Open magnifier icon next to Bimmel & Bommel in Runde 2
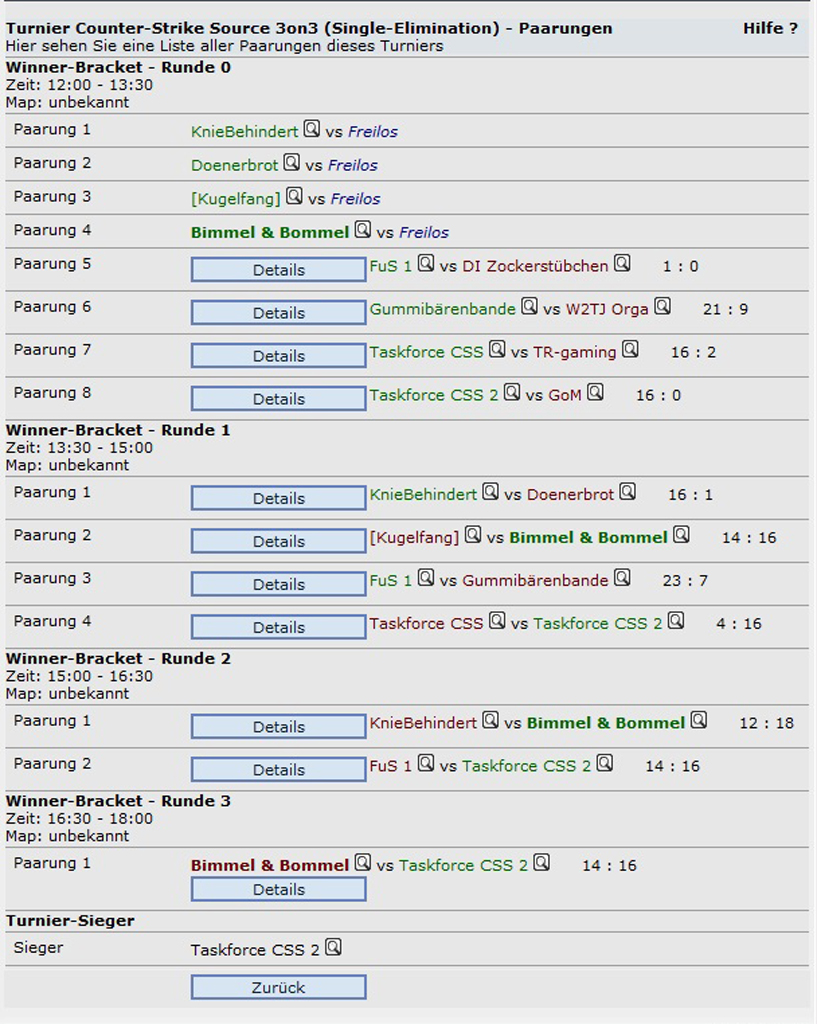Screen dimensions: 817x1024 click(x=699, y=720)
